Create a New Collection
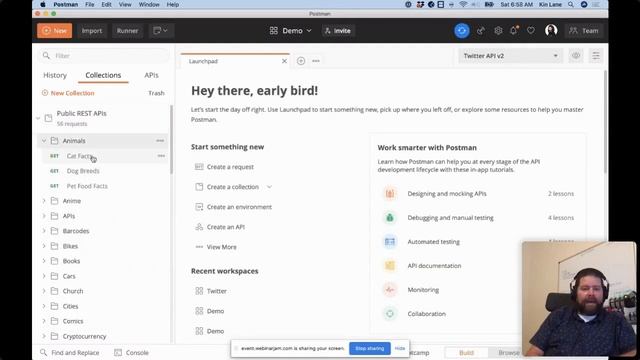640x360 pixels. pyautogui.click(x=68, y=93)
